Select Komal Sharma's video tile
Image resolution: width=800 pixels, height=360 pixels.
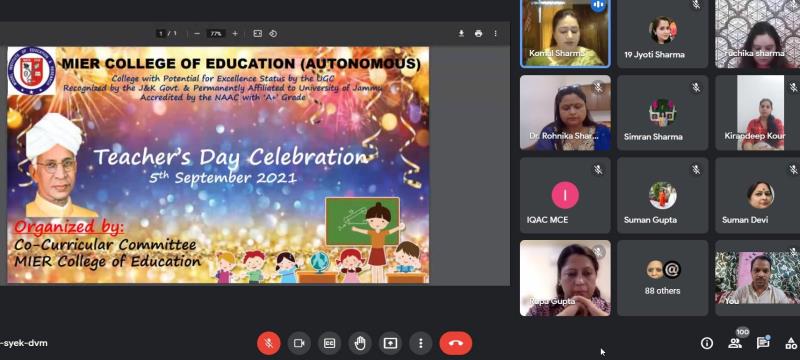pyautogui.click(x=565, y=33)
